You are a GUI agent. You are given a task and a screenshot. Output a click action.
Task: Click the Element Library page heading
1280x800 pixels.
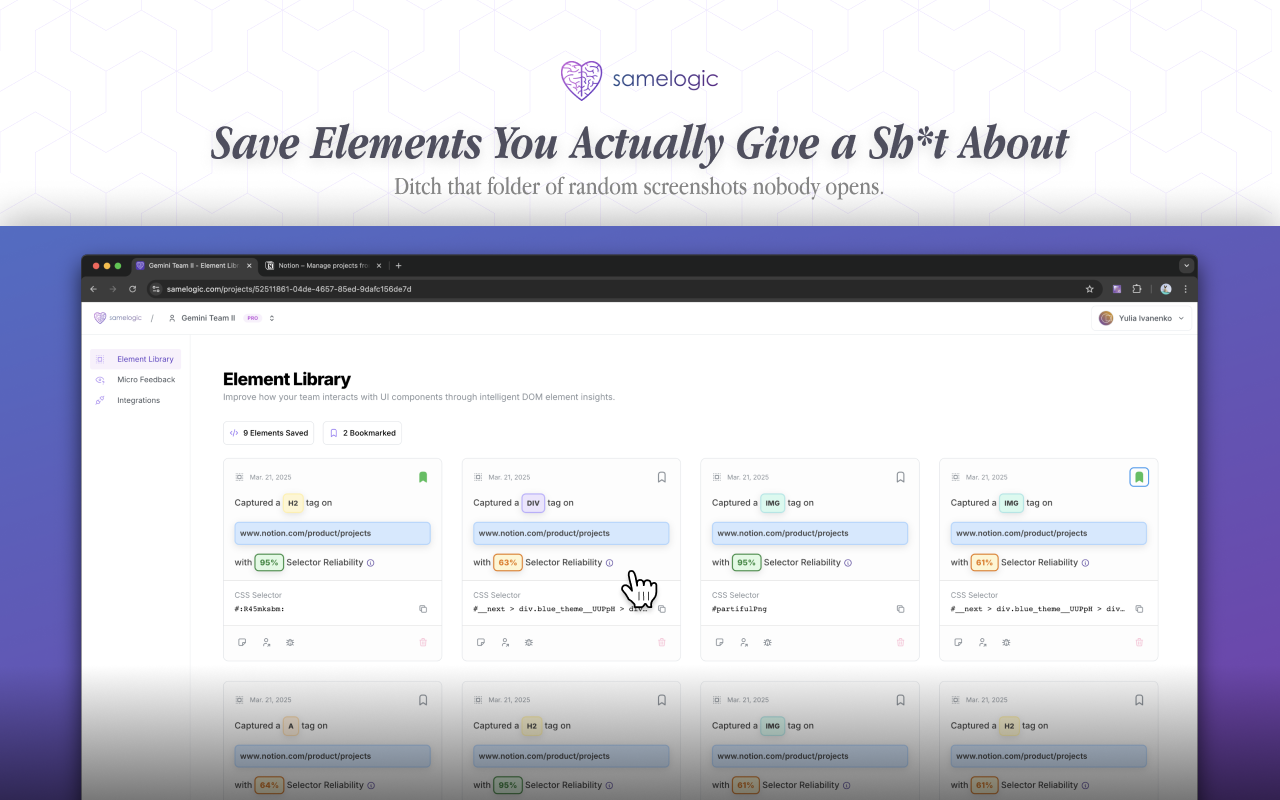287,379
